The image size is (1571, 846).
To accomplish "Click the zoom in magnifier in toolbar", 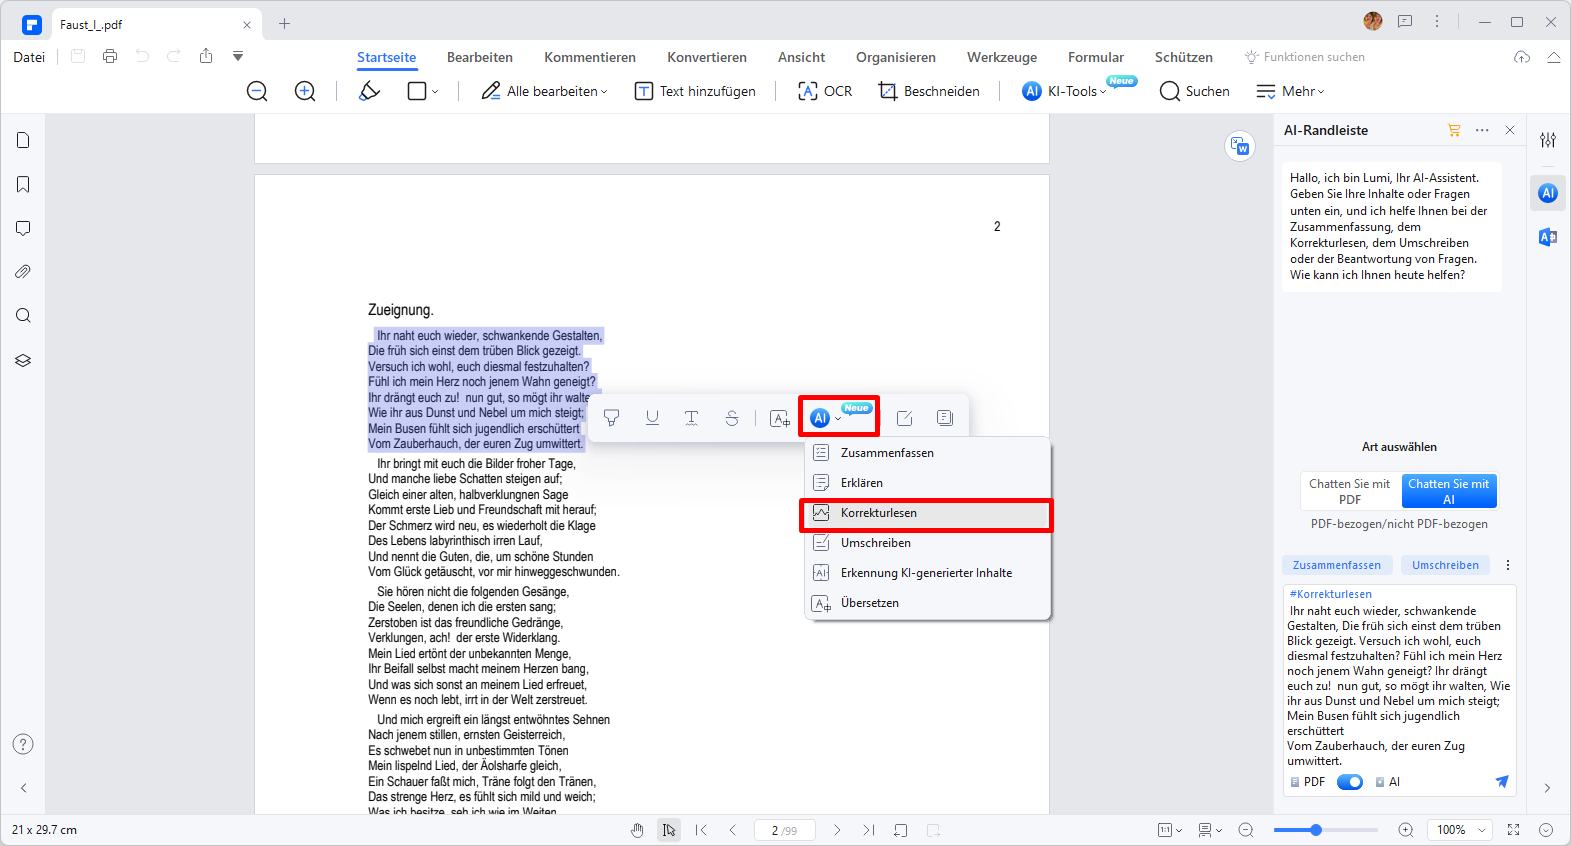I will (305, 91).
